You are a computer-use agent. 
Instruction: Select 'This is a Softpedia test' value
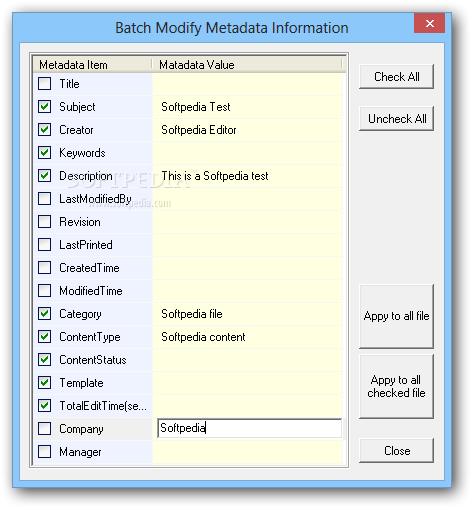click(247, 176)
